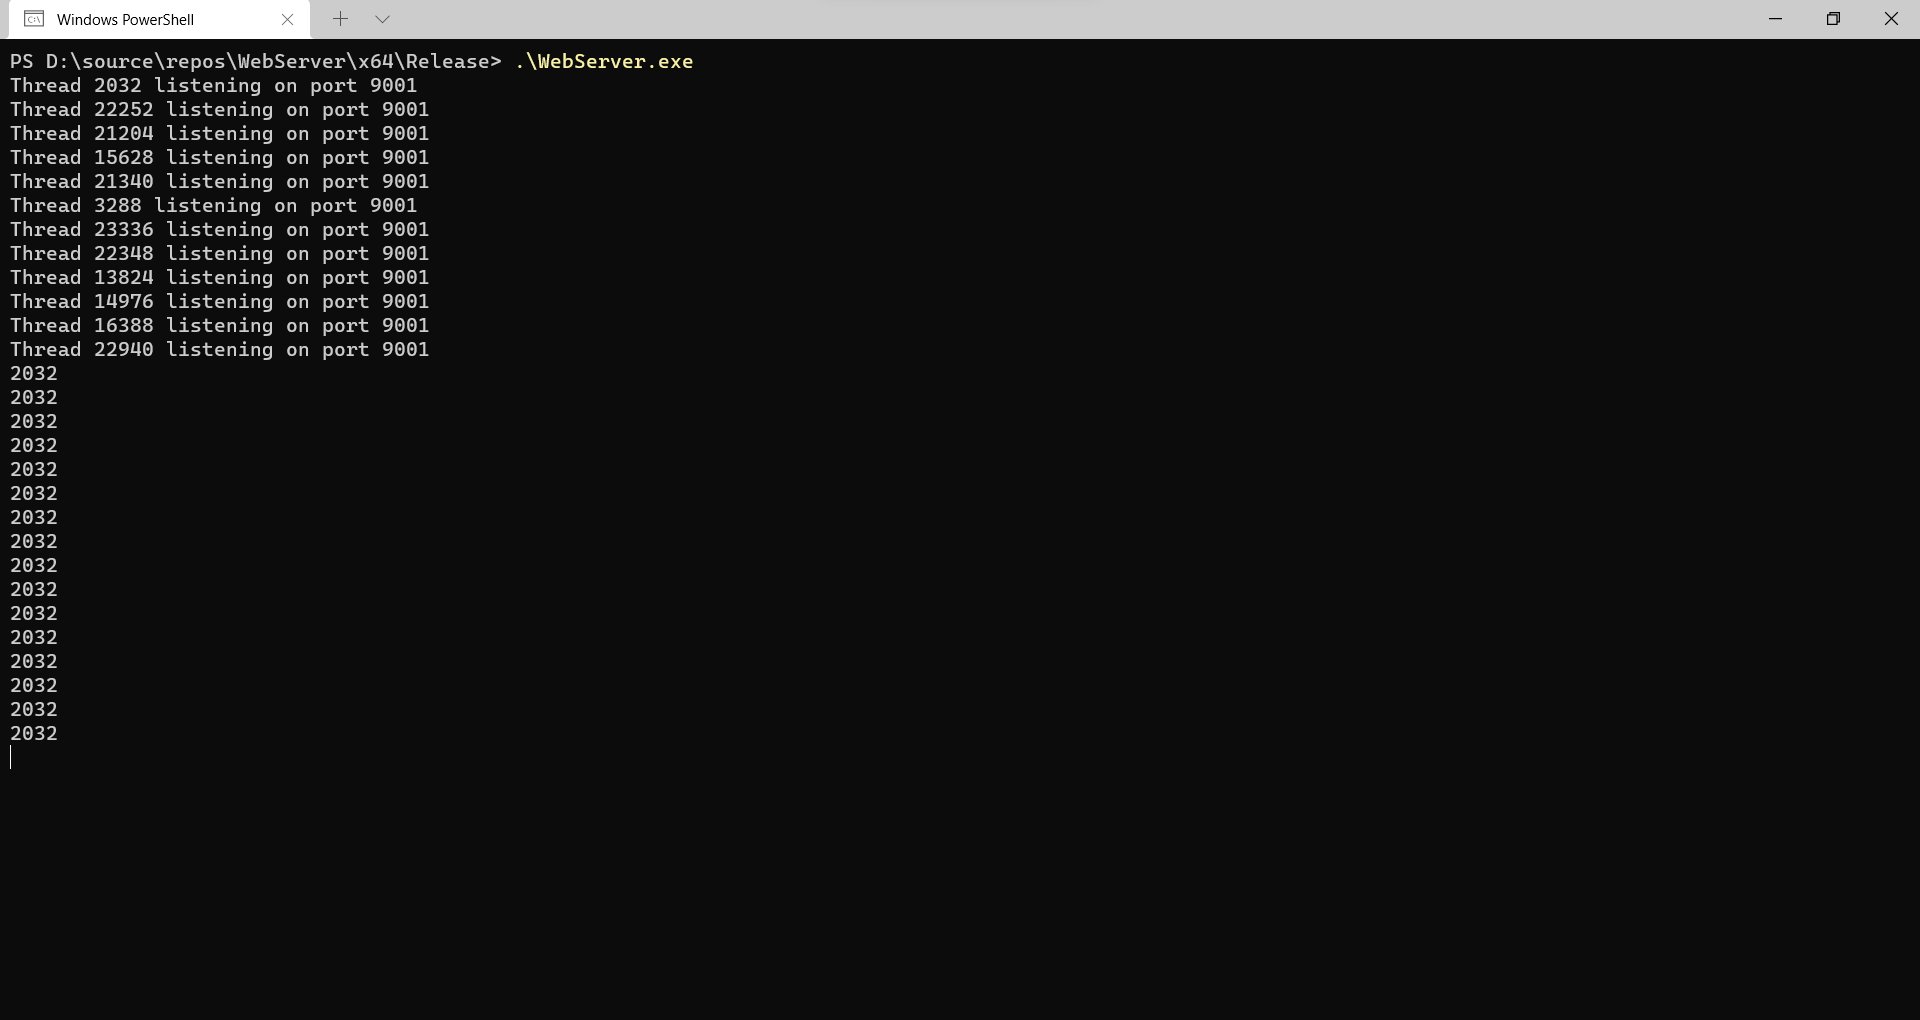Screen dimensions: 1920x1020
Task: Open the new tab profile dropdown chevron
Action: (x=383, y=19)
